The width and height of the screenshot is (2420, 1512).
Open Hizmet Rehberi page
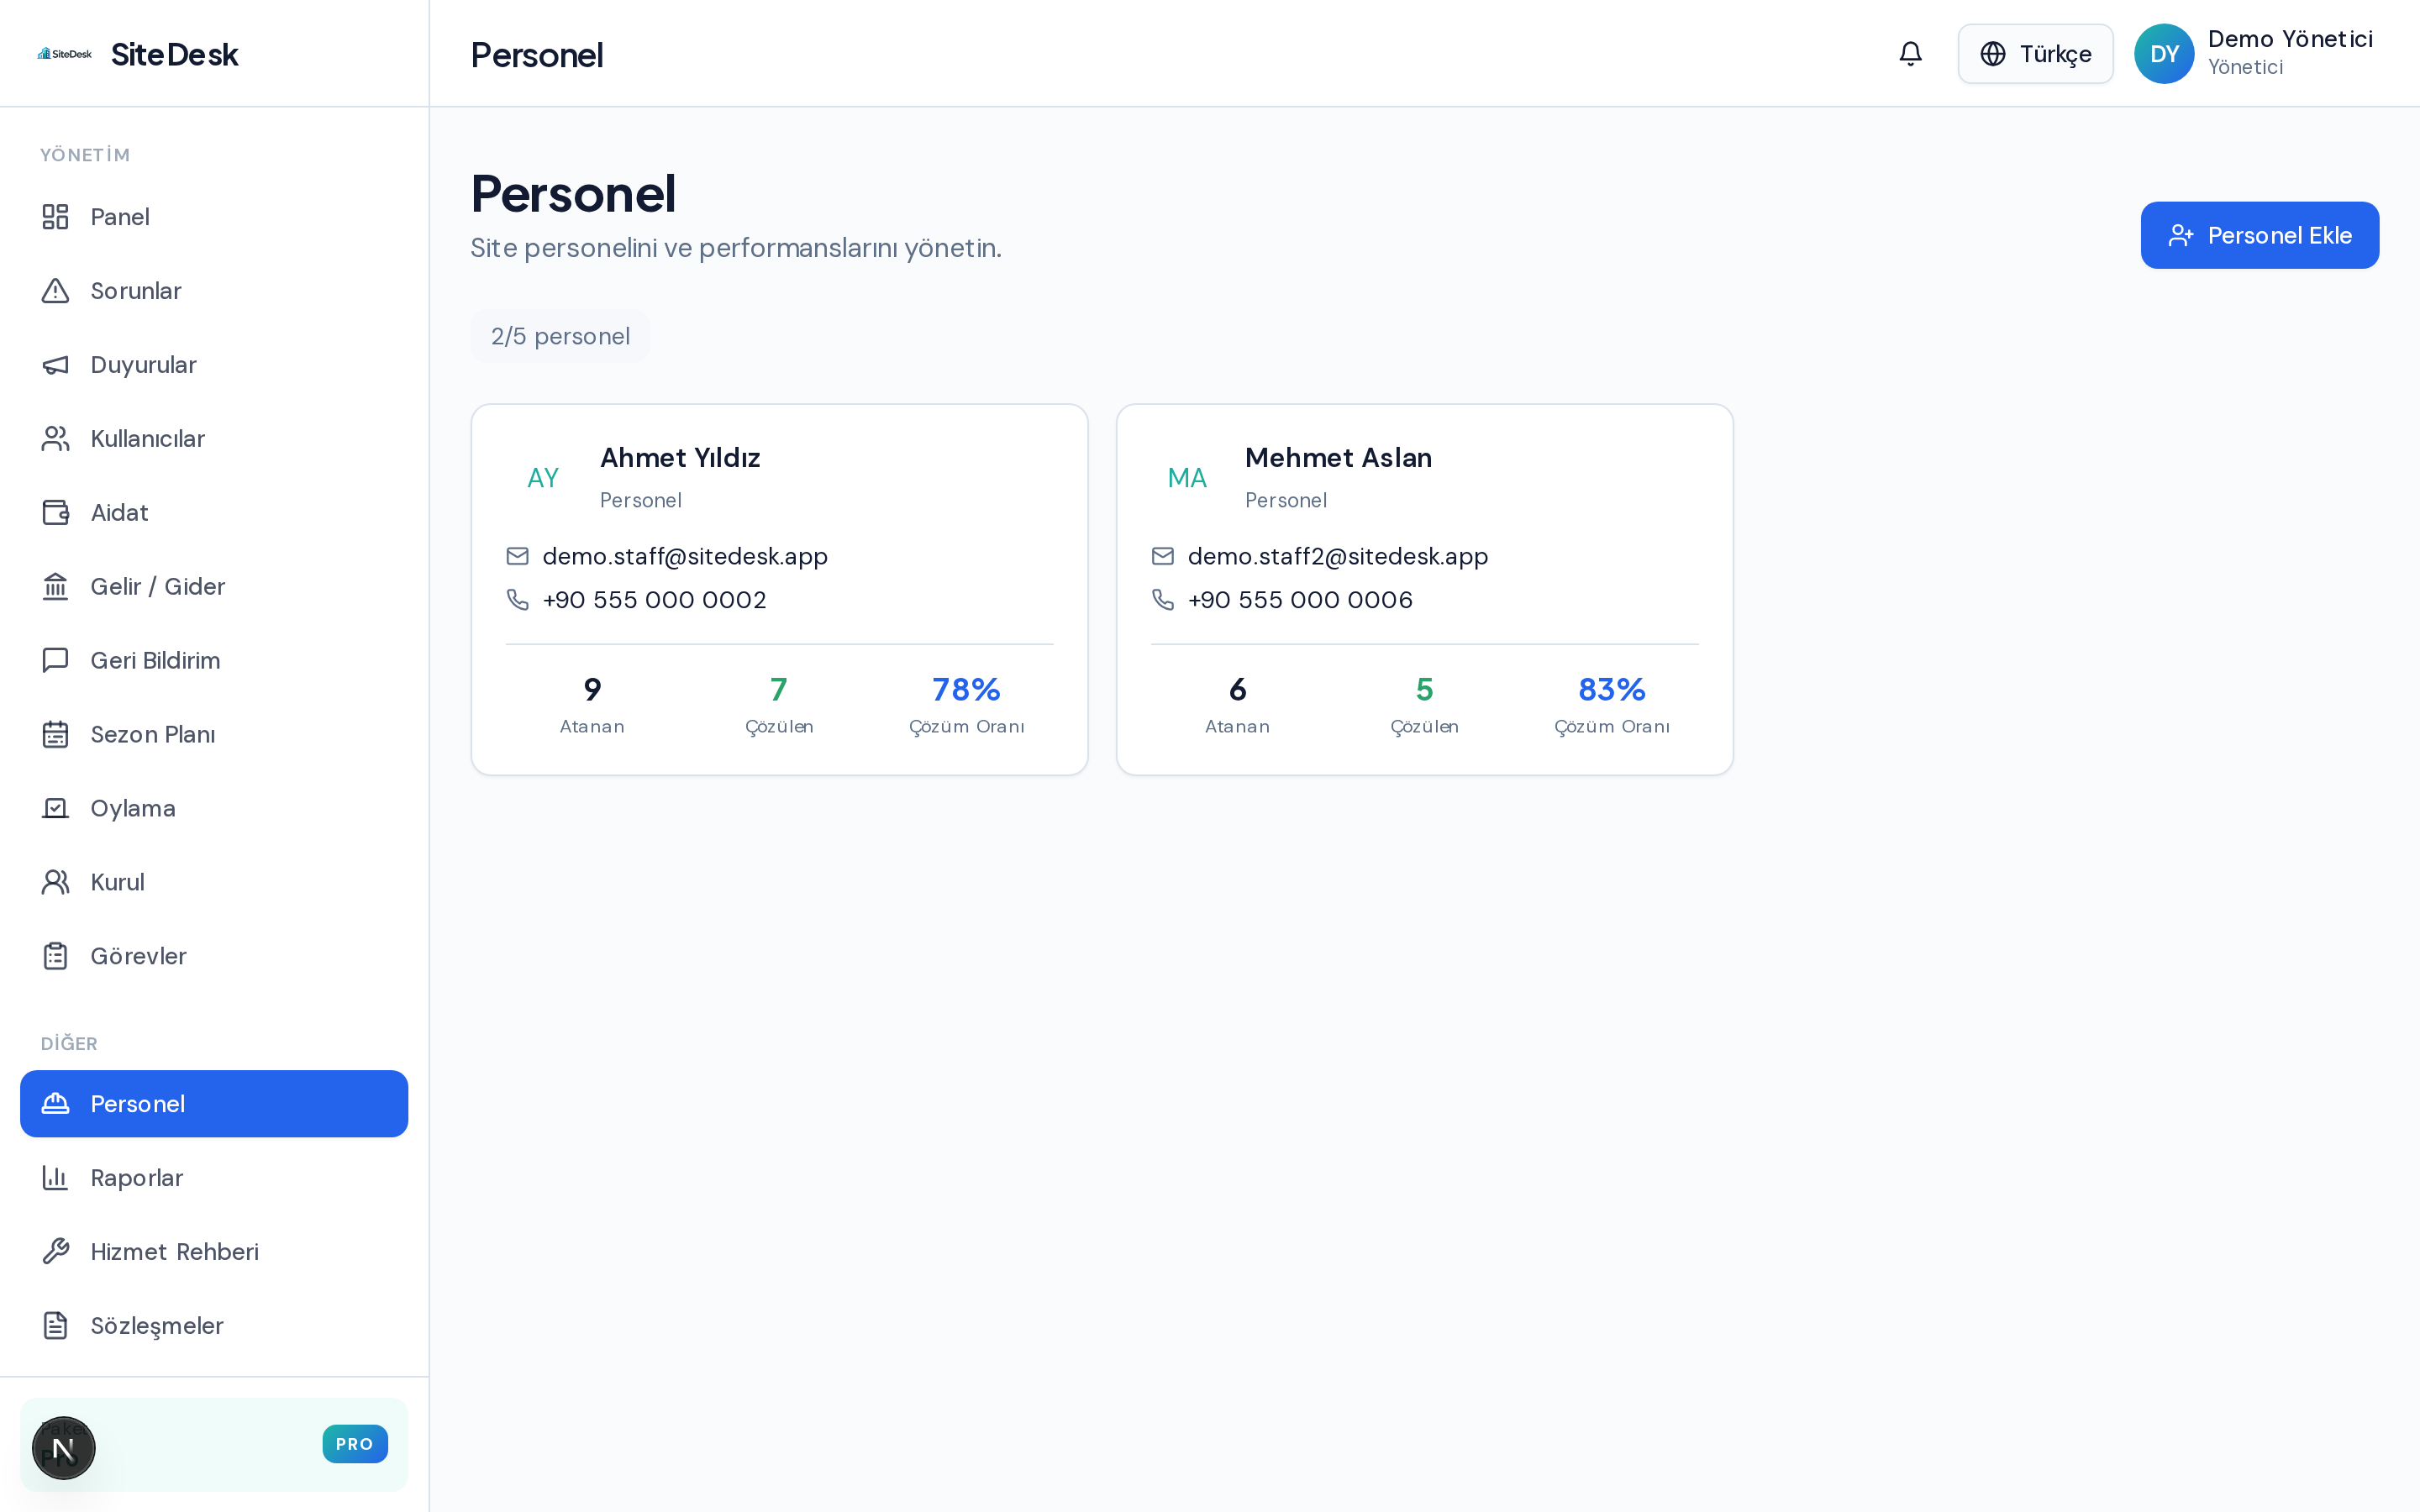pyautogui.click(x=214, y=1252)
